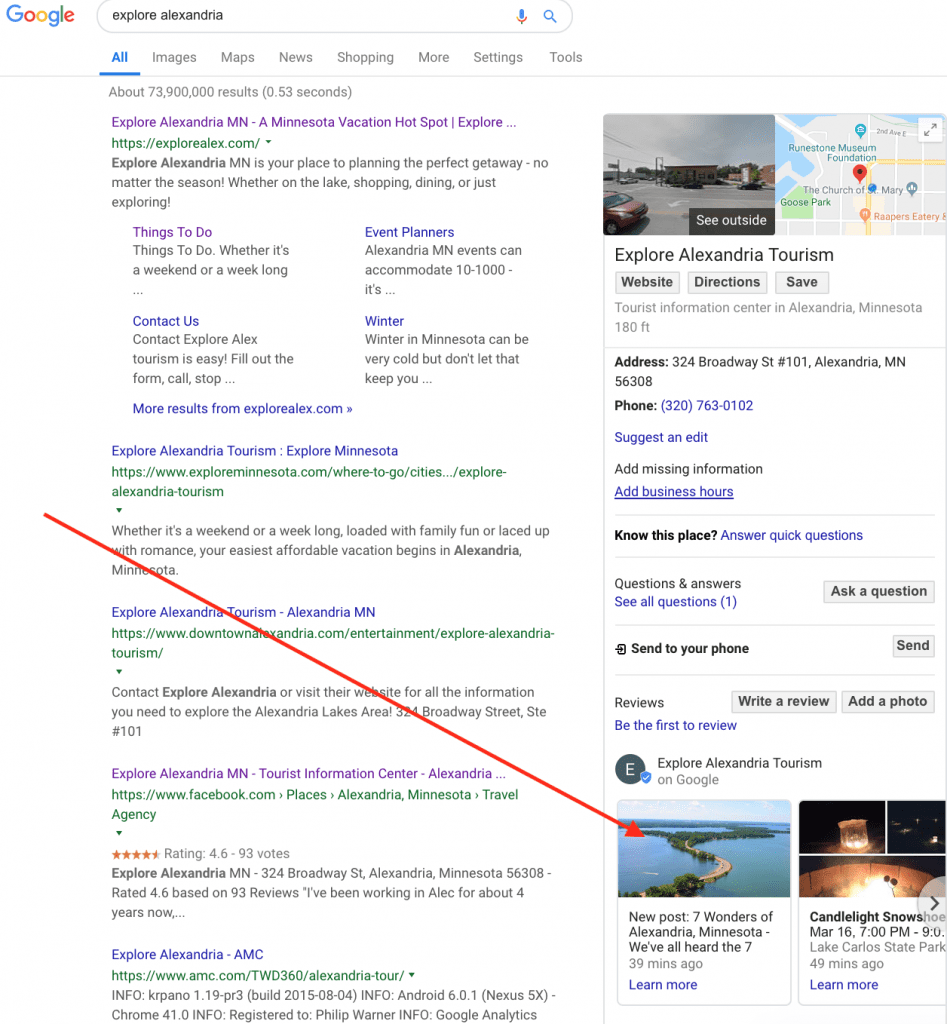
Task: Click Suggest an edit link
Action: (661, 437)
